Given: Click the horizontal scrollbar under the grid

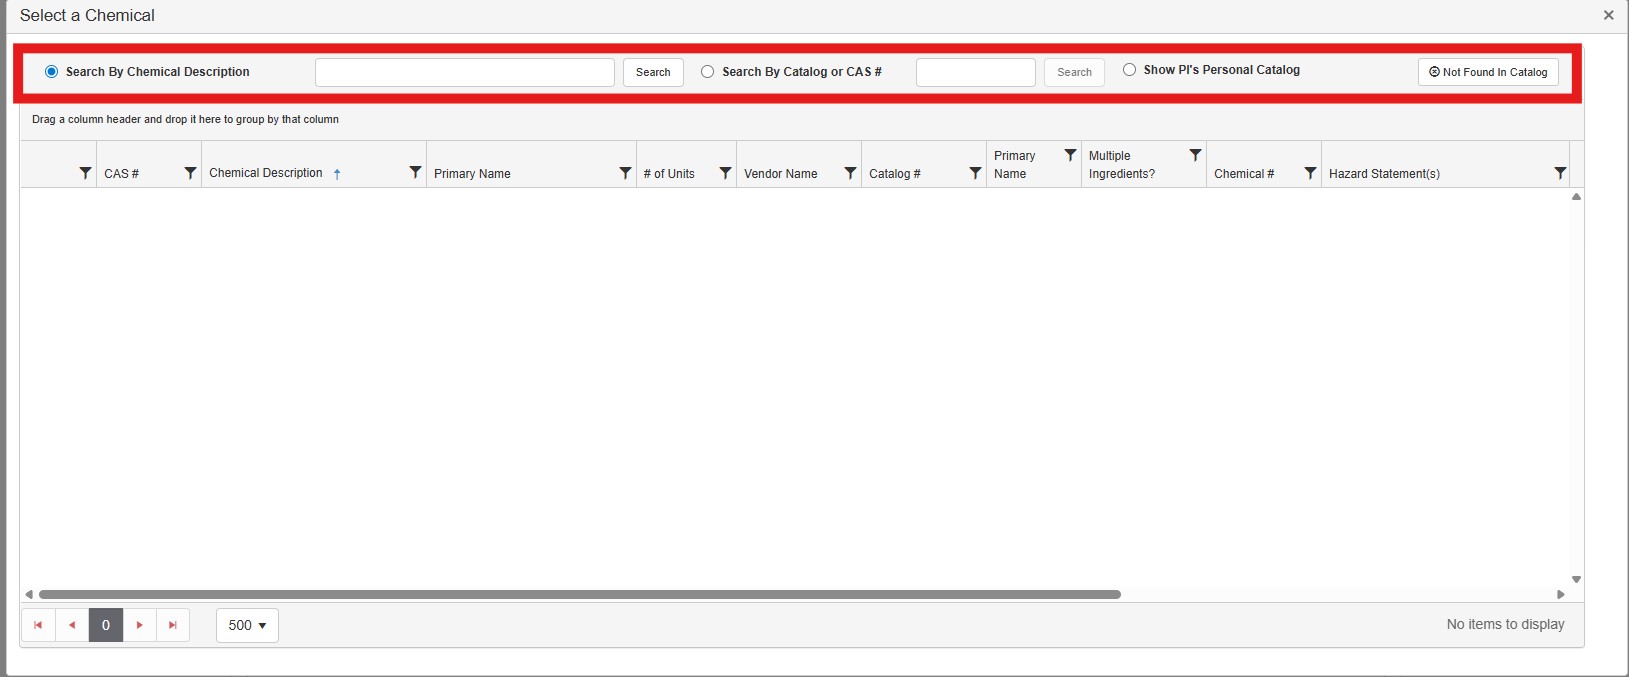Looking at the screenshot, I should pos(580,594).
